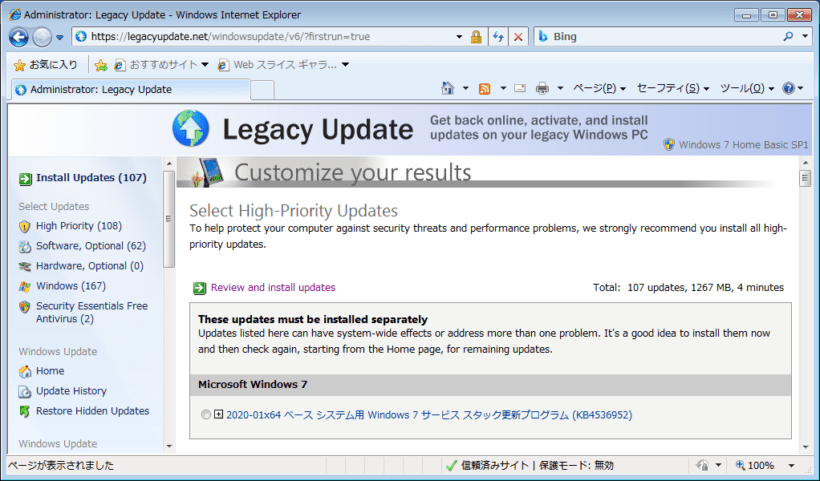Click 信頼済みサイト security zone status text

pyautogui.click(x=495, y=465)
